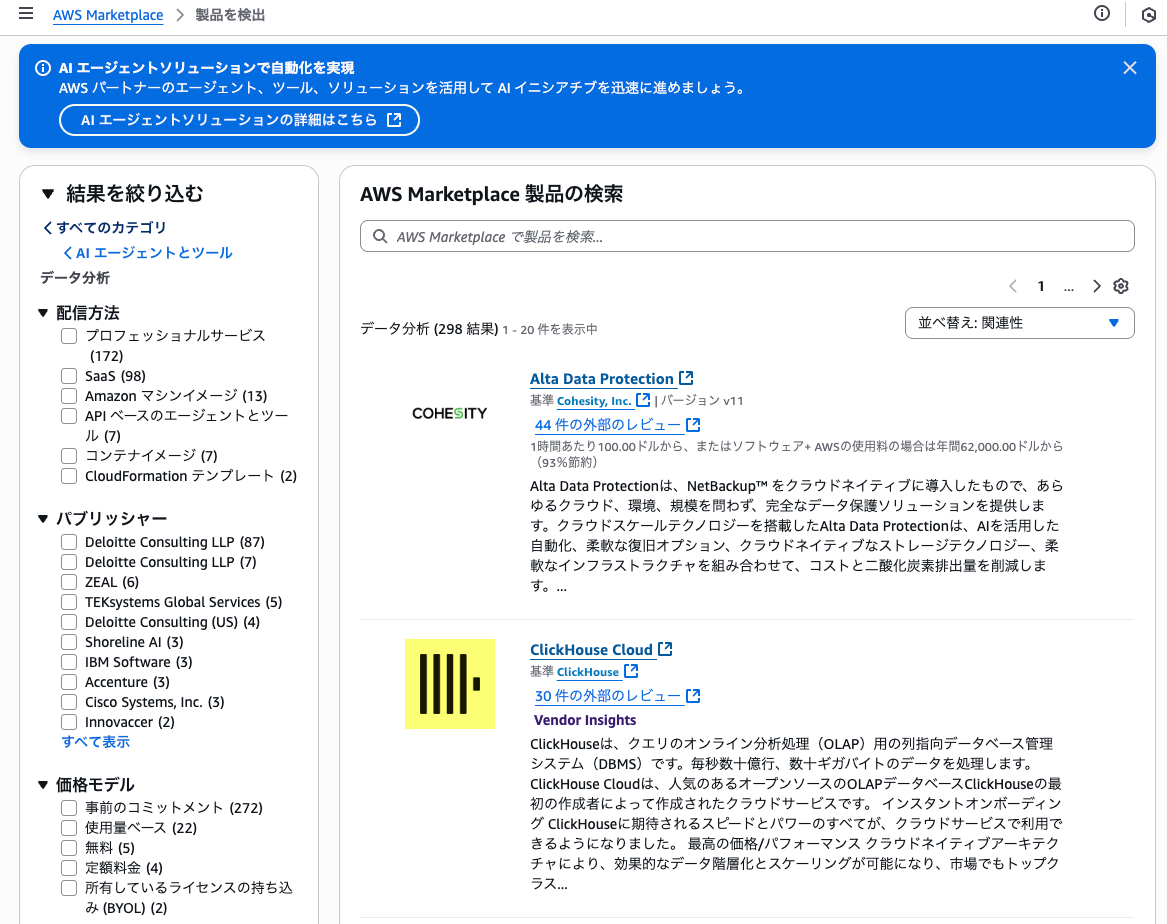Click external icon beside Alta Data Protection
The image size is (1167, 924).
click(686, 378)
